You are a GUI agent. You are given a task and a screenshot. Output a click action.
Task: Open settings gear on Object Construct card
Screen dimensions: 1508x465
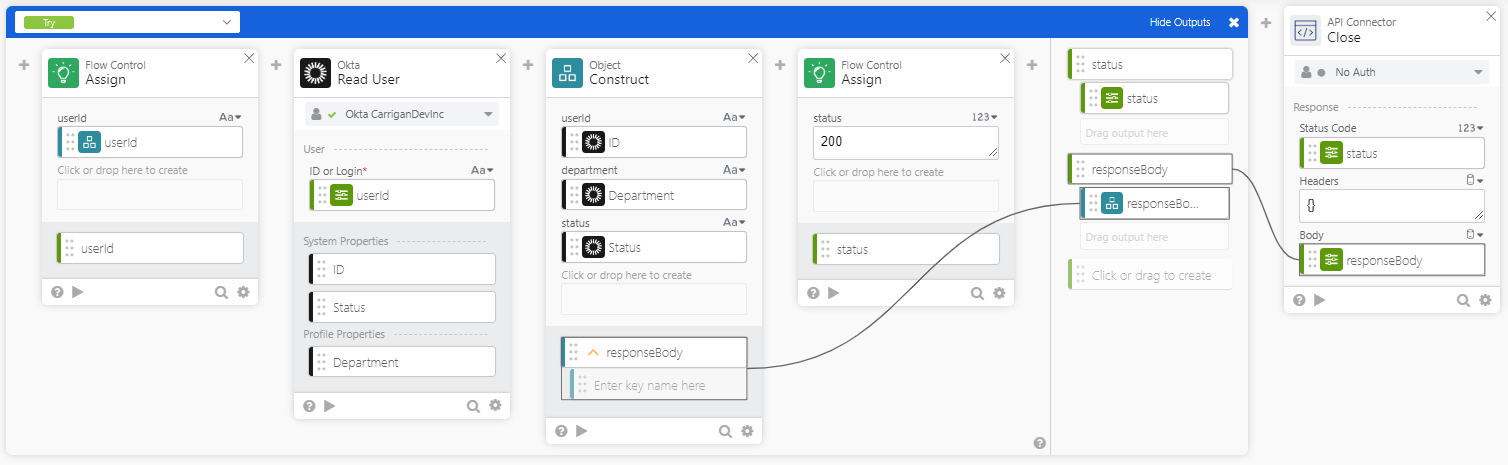pyautogui.click(x=747, y=431)
